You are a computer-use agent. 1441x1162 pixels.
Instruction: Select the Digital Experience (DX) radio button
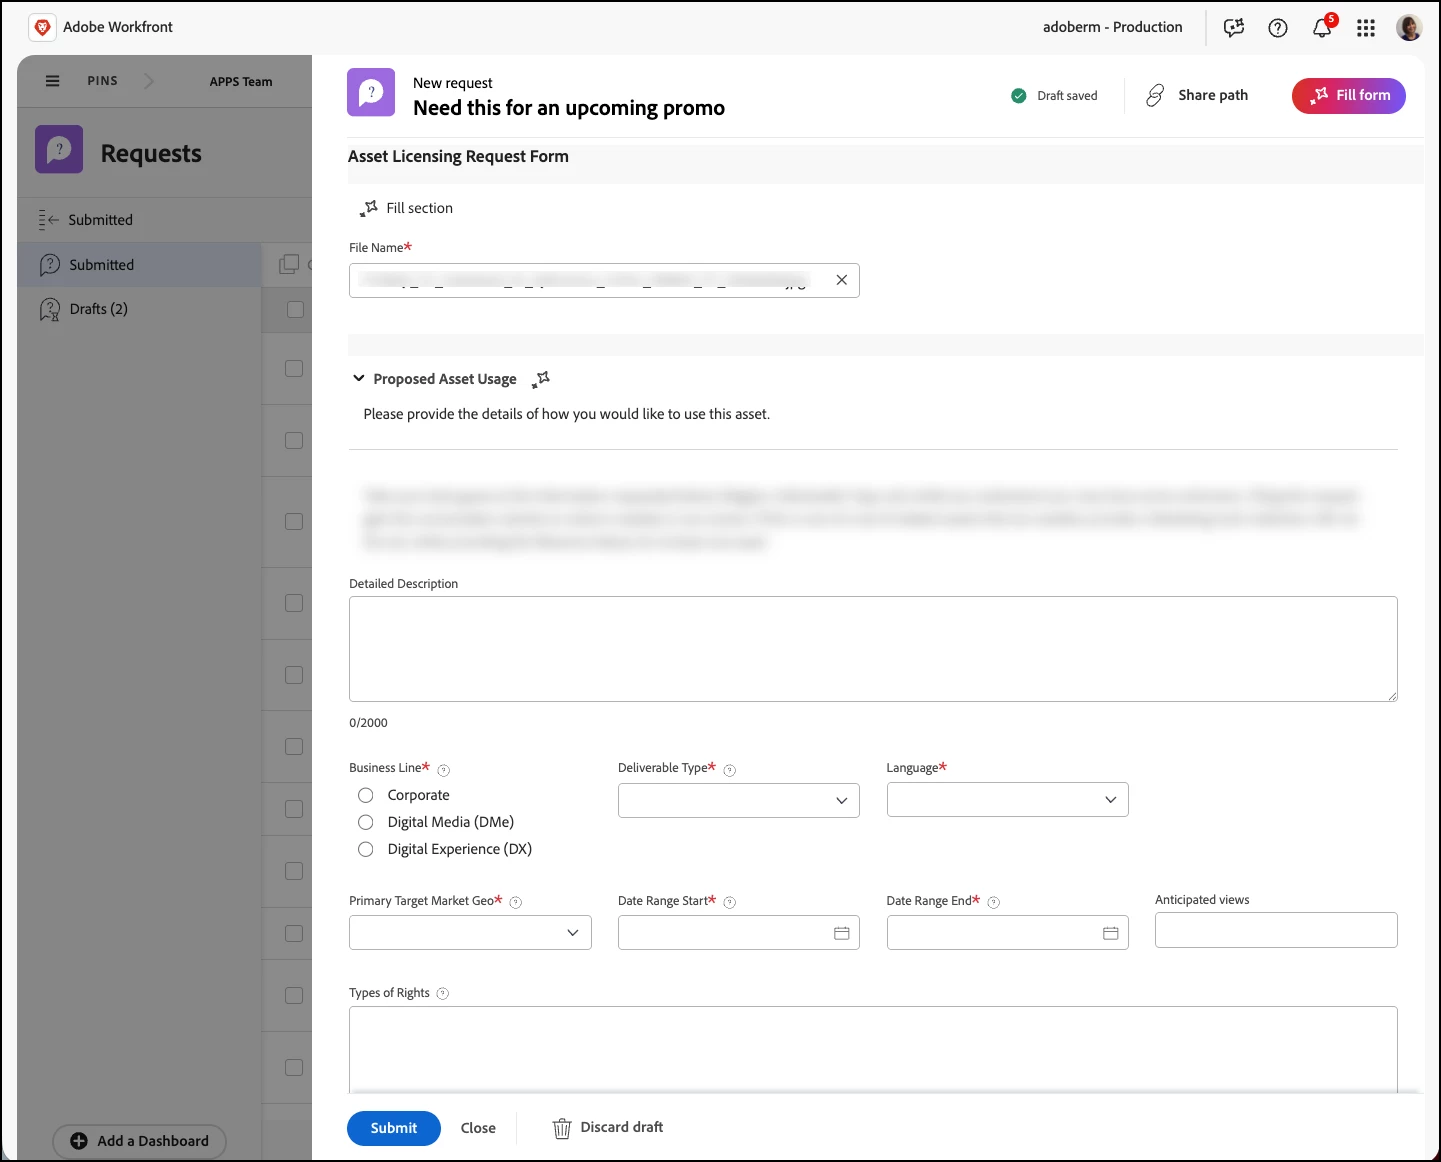click(366, 849)
